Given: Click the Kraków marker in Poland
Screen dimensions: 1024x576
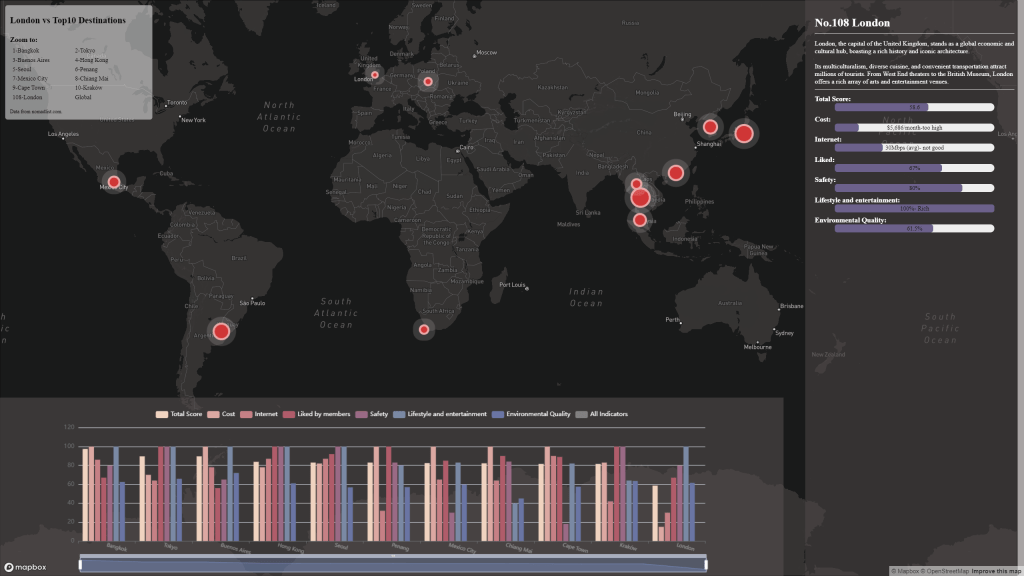Looking at the screenshot, I should tap(428, 82).
